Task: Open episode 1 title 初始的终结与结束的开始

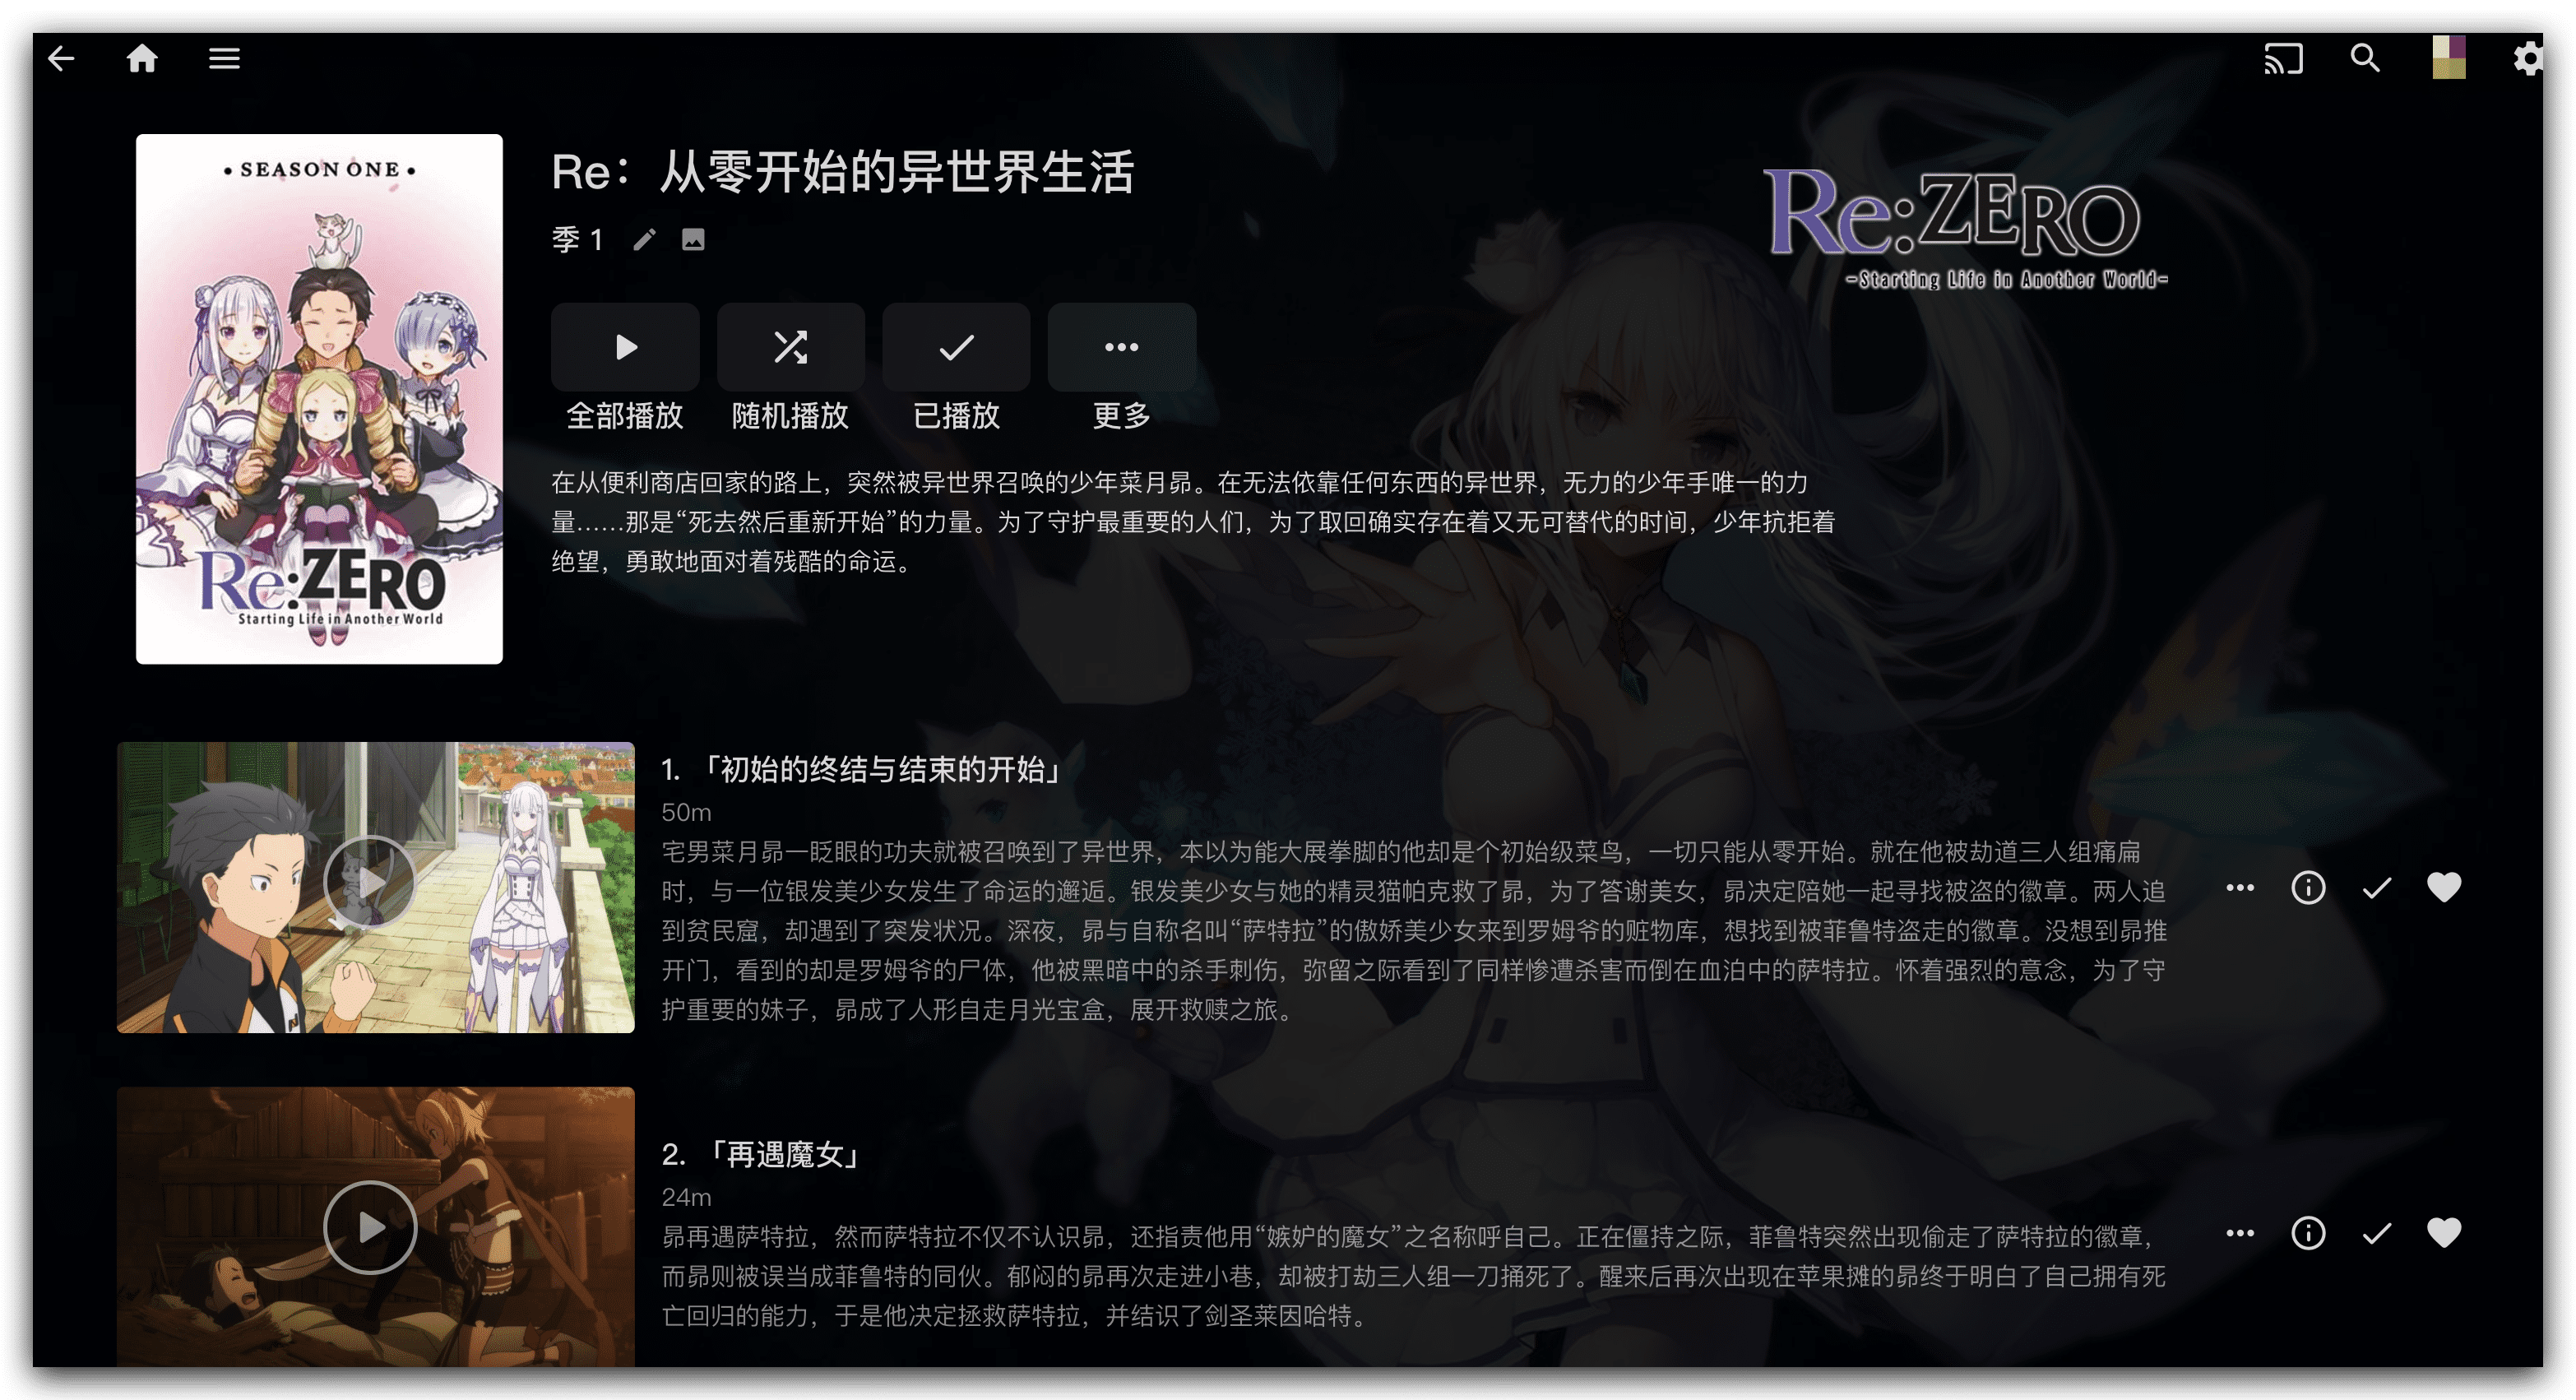Action: tap(861, 769)
